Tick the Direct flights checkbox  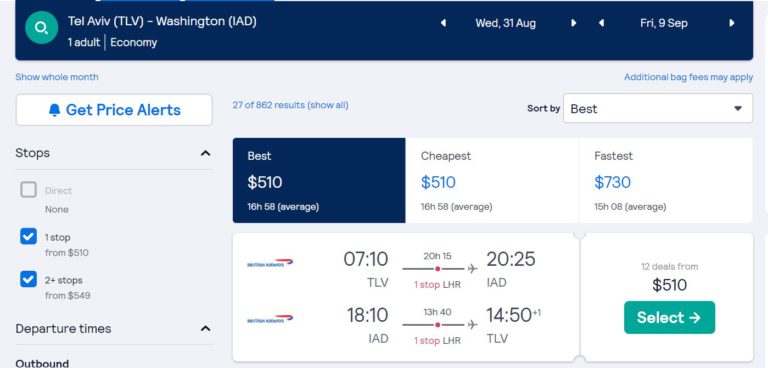(x=28, y=190)
